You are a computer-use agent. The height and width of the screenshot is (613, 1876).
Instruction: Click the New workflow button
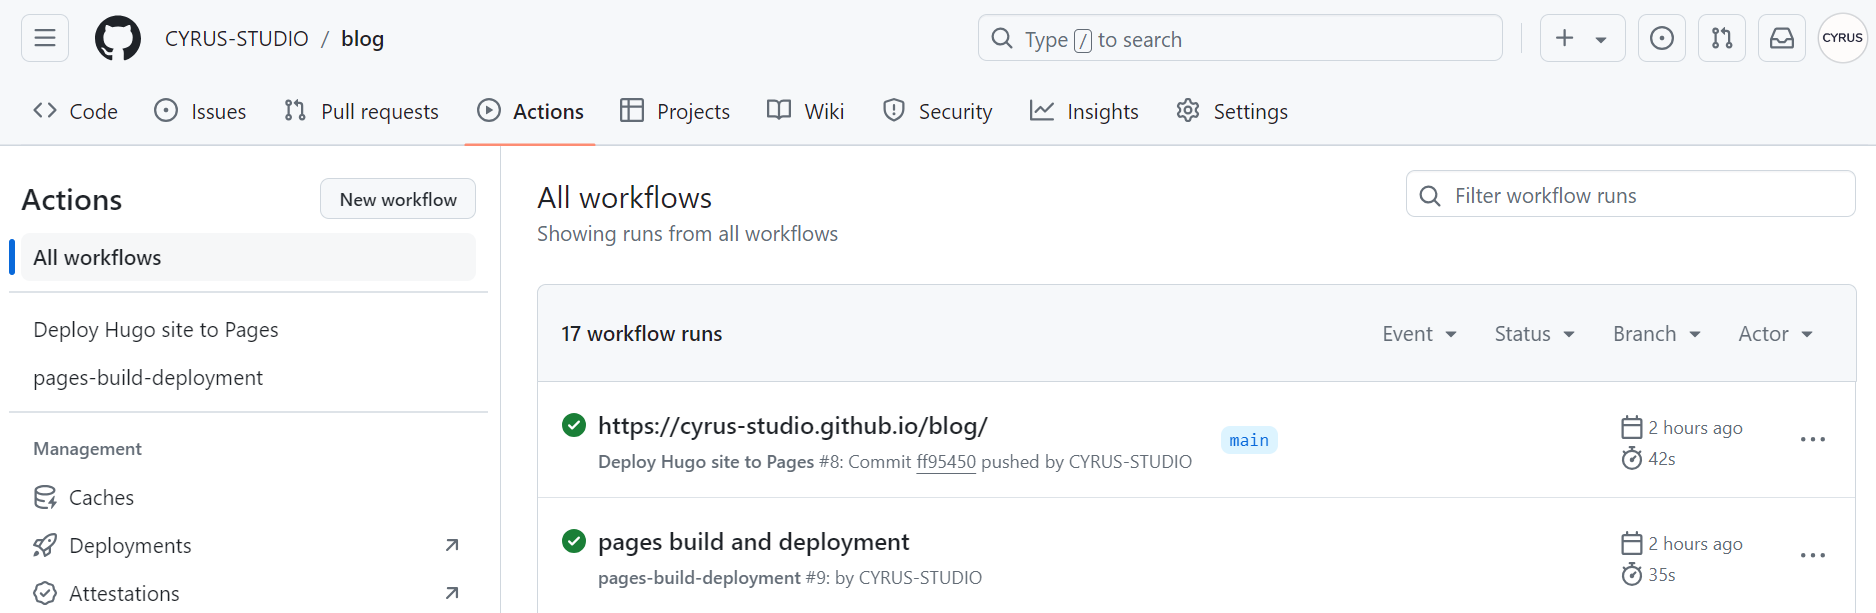coord(398,199)
